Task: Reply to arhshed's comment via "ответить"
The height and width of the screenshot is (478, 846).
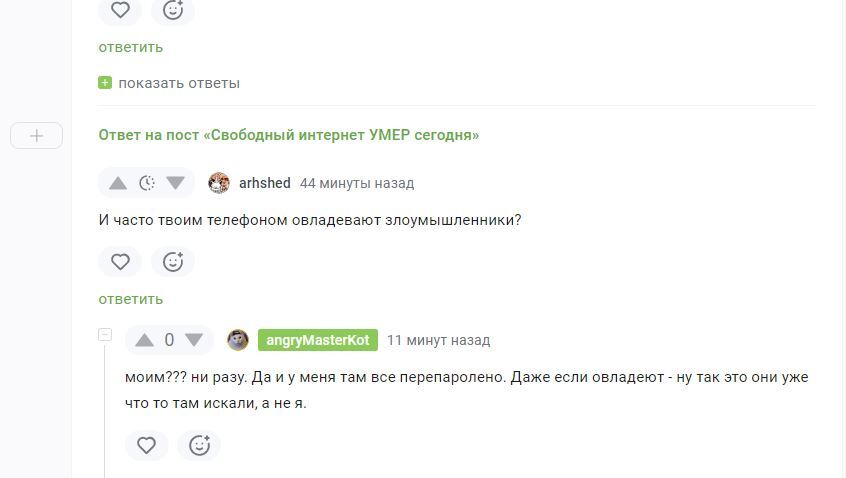Action: [x=130, y=299]
